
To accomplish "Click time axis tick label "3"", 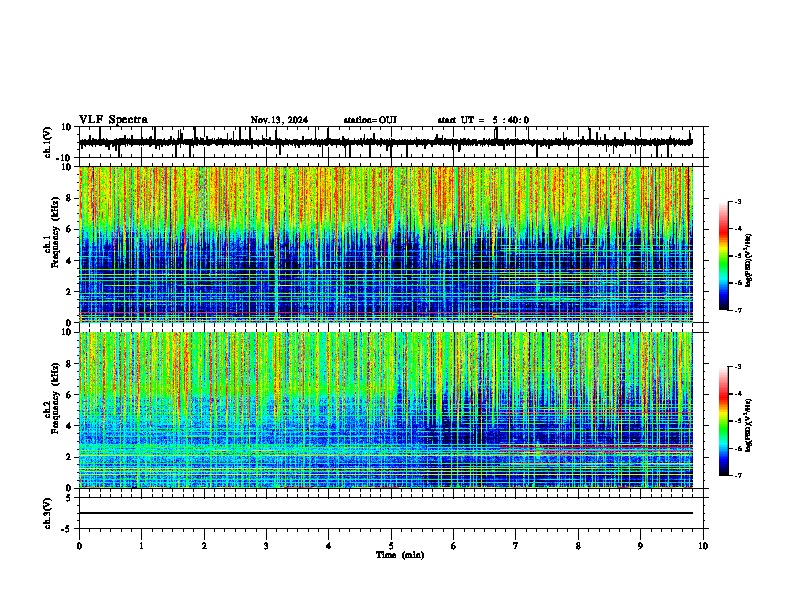I will pos(266,546).
